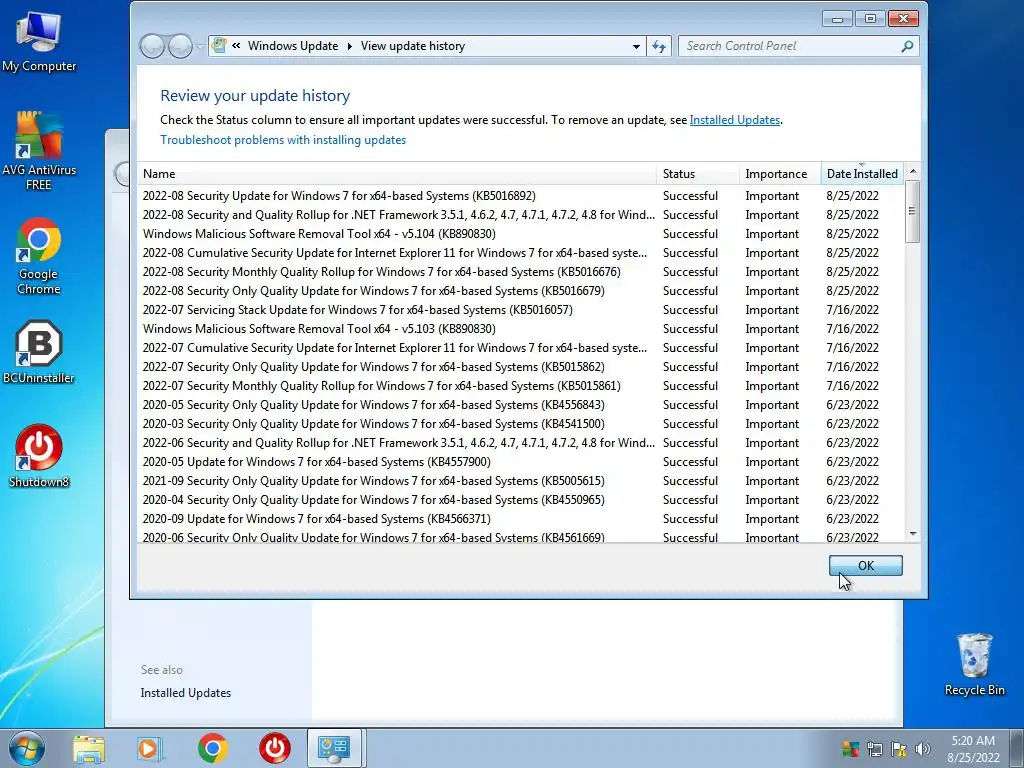1024x768 pixels.
Task: Open the arrow after Windows Update breadcrumb
Action: 349,46
